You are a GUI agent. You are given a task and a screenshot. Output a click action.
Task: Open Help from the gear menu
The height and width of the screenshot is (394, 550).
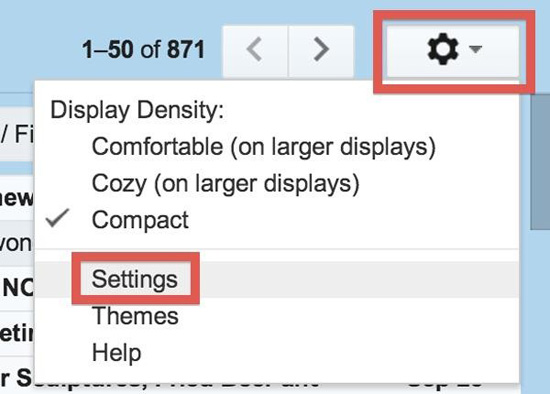(x=116, y=352)
